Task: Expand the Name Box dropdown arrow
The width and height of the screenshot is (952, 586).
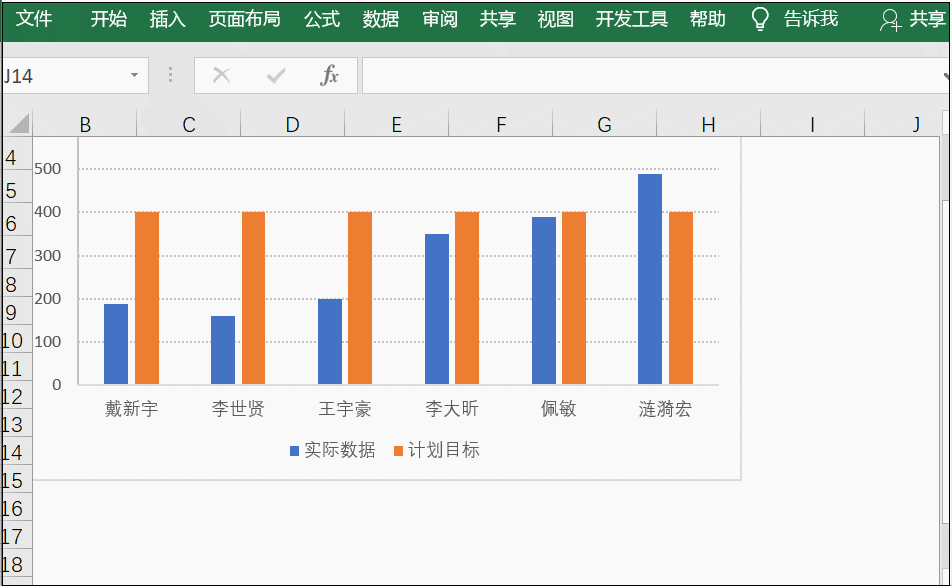Action: tap(134, 75)
